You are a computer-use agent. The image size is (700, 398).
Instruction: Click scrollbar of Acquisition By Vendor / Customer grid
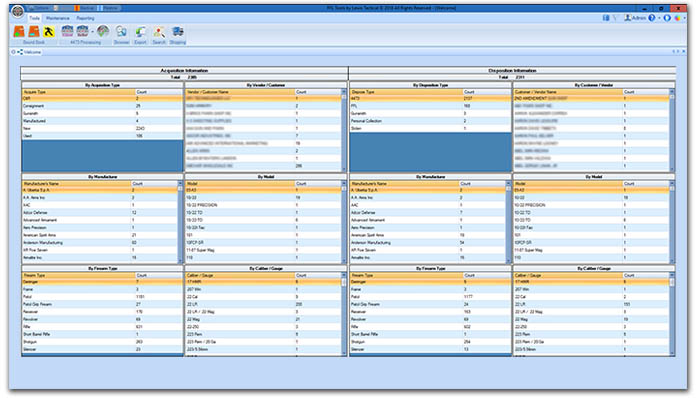pos(344,130)
